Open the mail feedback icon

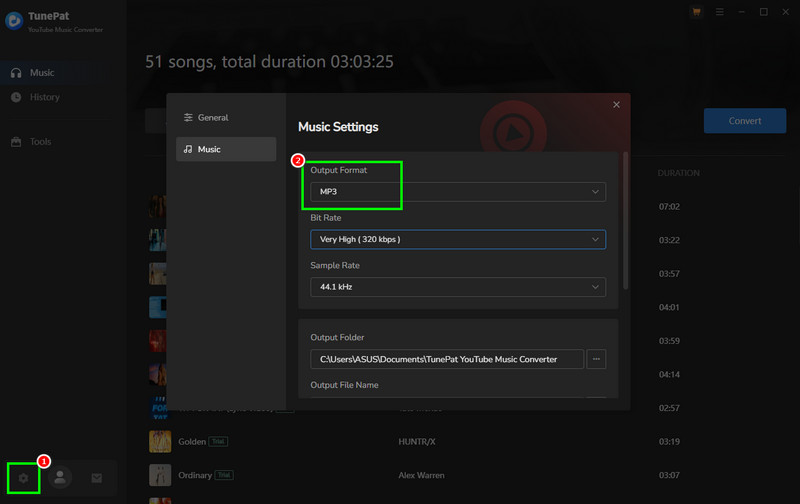(97, 478)
